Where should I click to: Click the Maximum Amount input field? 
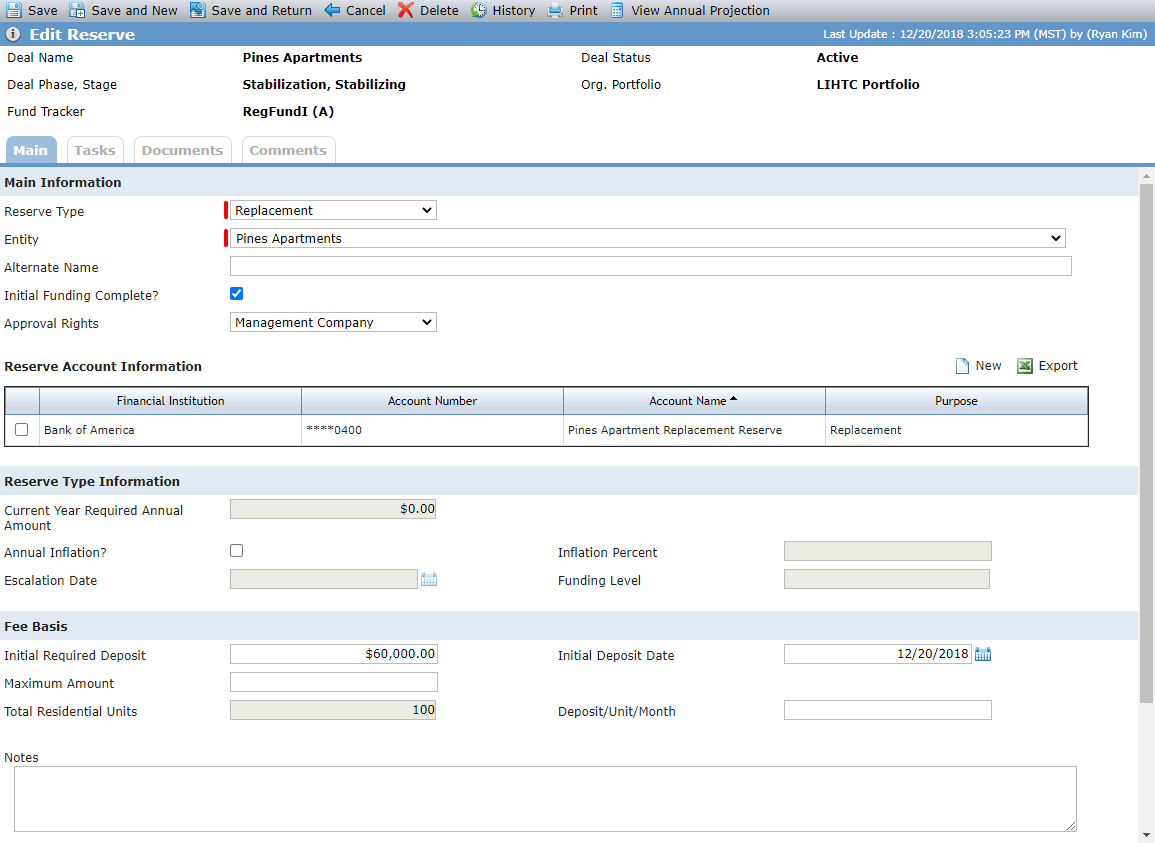pos(334,682)
